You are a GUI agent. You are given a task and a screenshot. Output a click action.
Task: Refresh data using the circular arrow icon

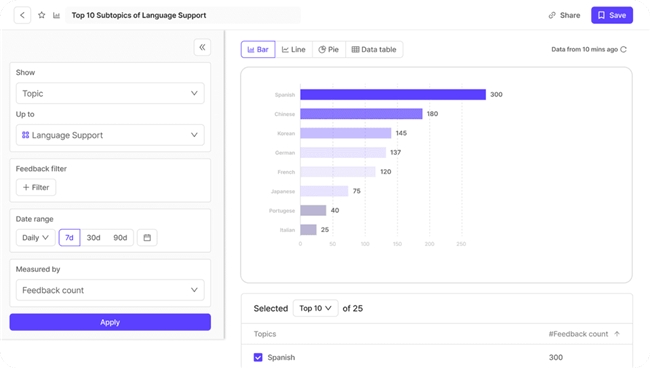coord(623,49)
